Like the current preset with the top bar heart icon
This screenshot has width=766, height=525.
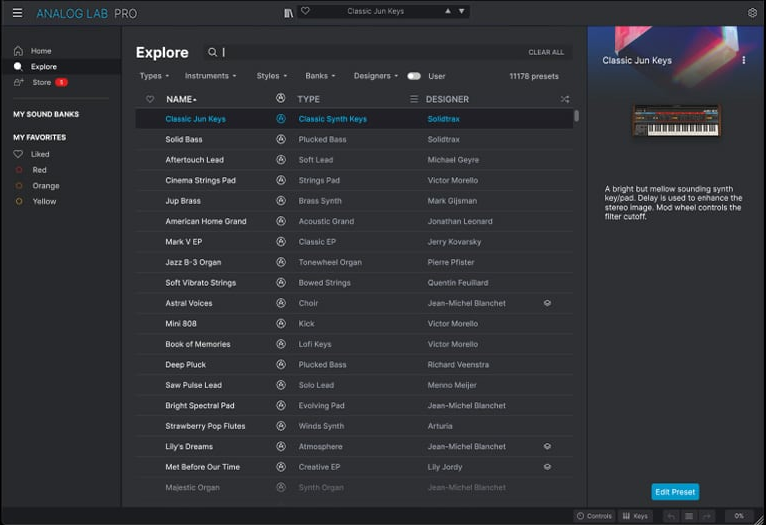[305, 11]
